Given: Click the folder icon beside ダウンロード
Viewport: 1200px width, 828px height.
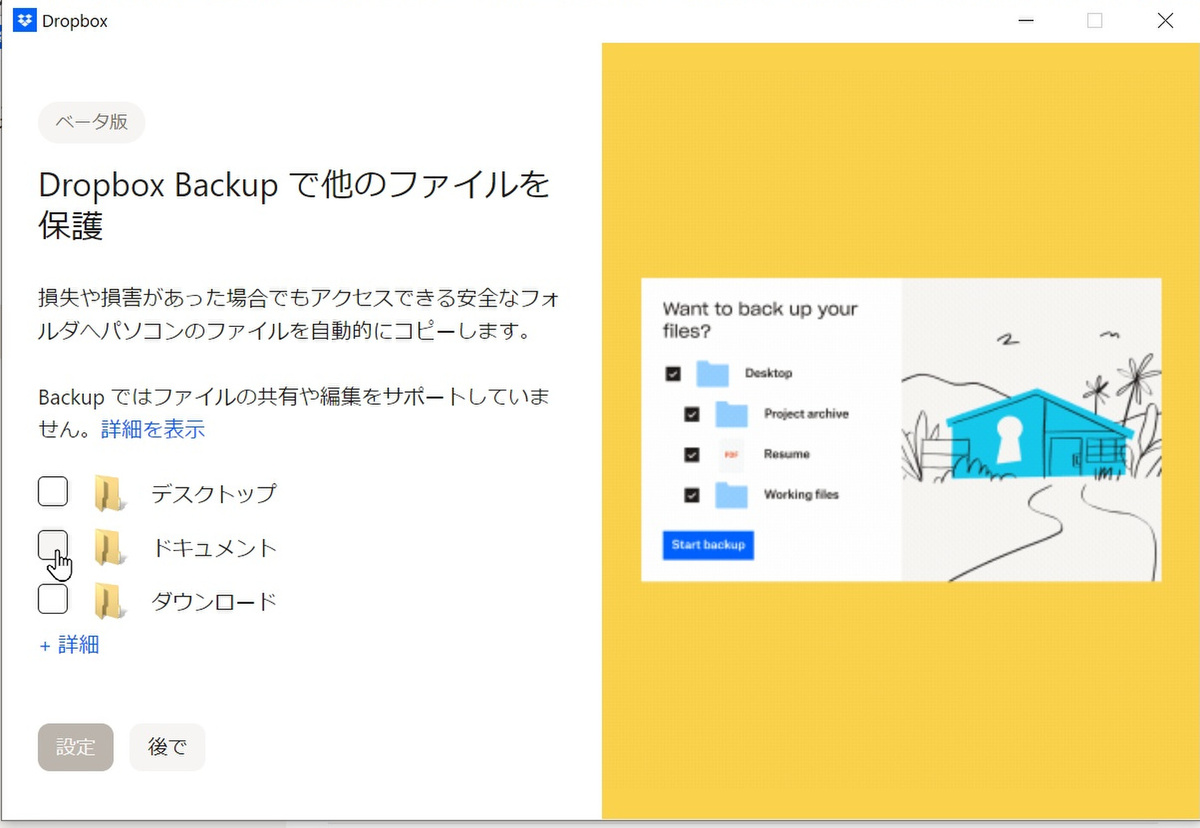Looking at the screenshot, I should click(108, 599).
